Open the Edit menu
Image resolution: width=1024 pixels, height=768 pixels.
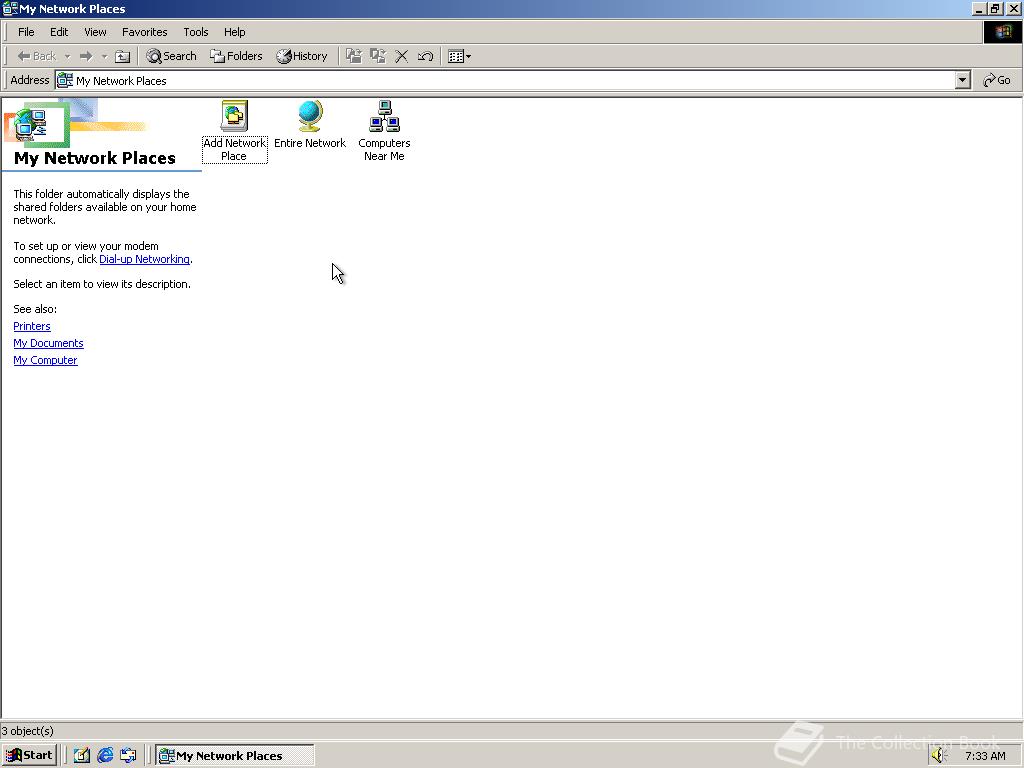(59, 32)
